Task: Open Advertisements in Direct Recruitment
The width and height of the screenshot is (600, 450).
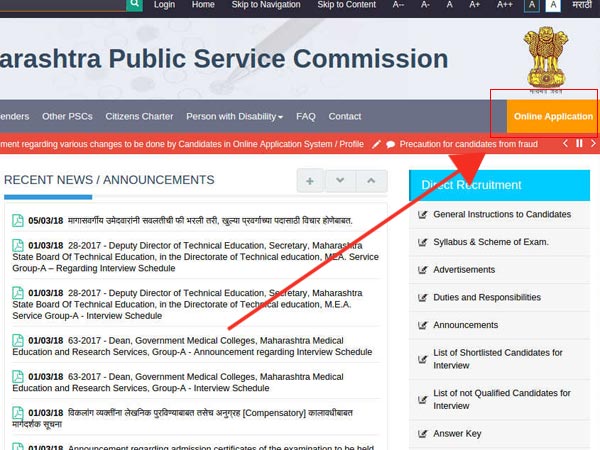Action: coord(464,270)
